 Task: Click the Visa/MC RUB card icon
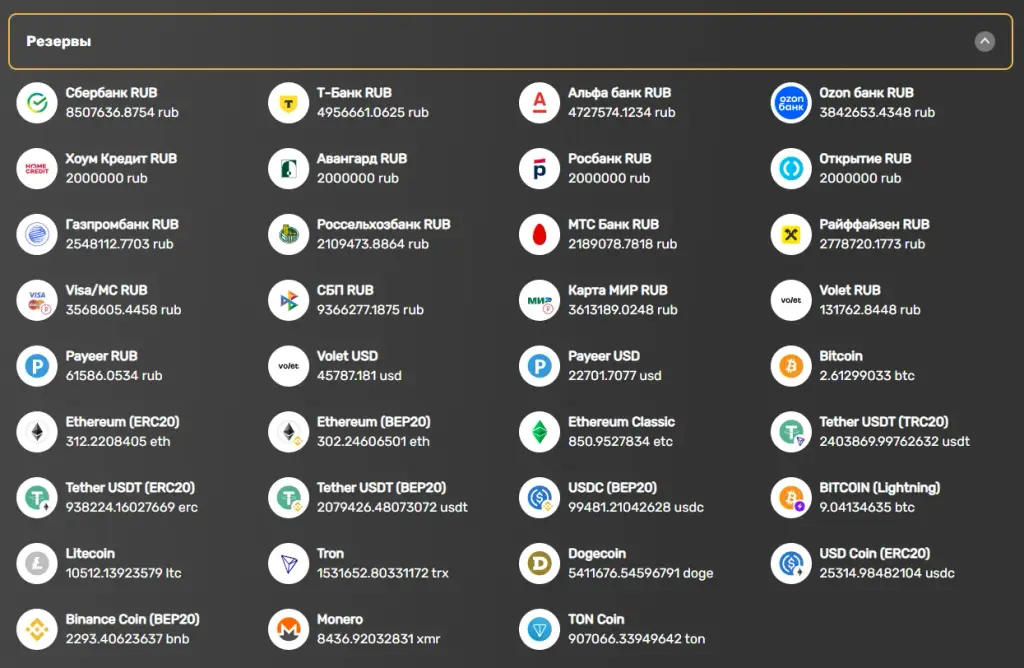coord(37,300)
